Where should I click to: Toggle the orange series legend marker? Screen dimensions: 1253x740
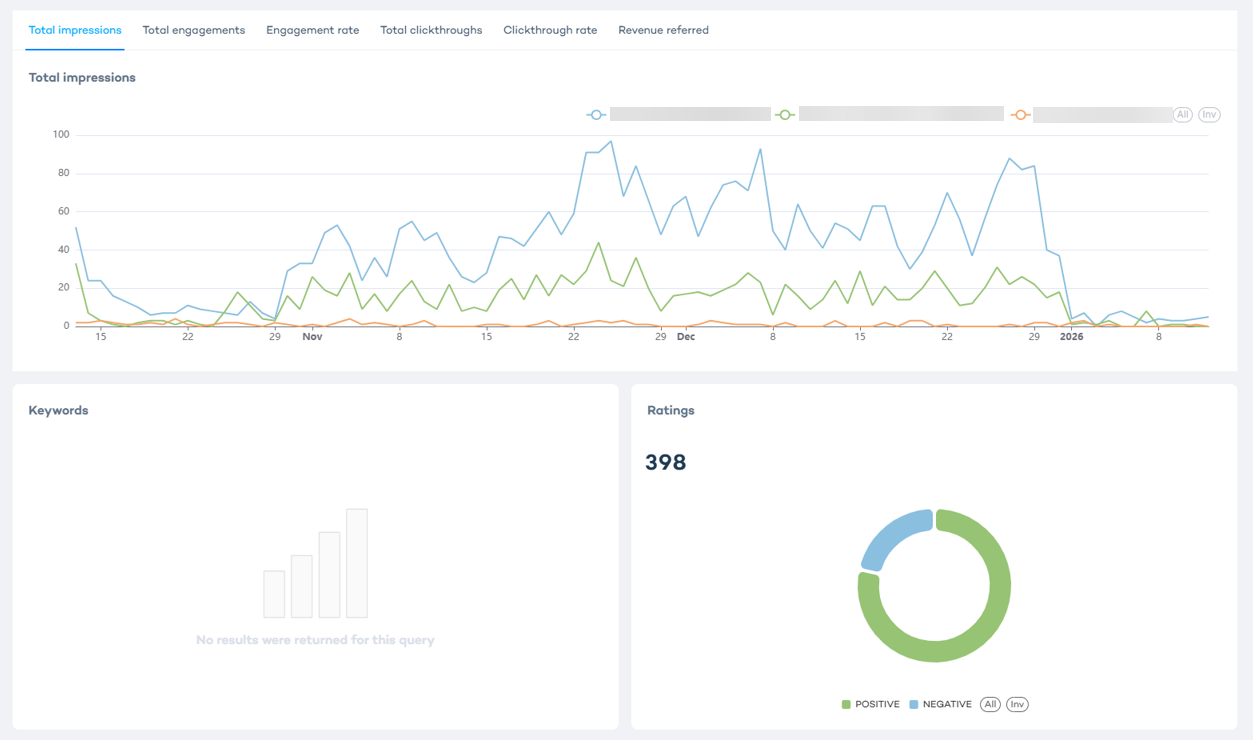click(1019, 115)
